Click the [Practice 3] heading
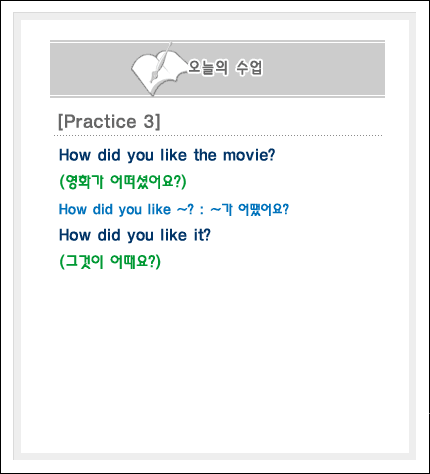The width and height of the screenshot is (430, 474). pos(109,121)
